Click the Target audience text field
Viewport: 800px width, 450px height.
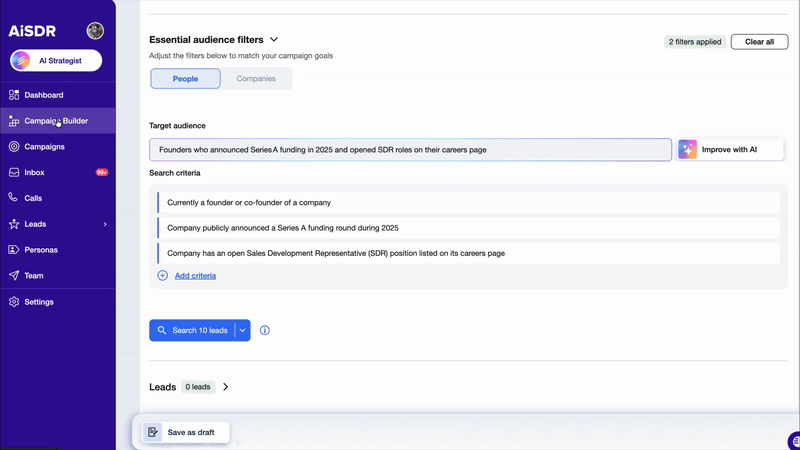click(x=410, y=150)
